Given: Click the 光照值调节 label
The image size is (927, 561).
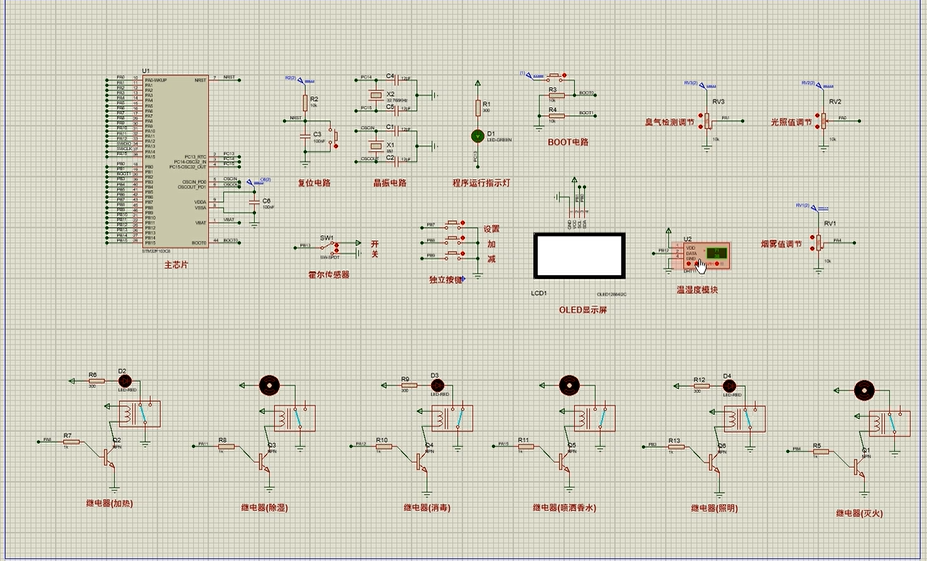Looking at the screenshot, I should point(791,122).
